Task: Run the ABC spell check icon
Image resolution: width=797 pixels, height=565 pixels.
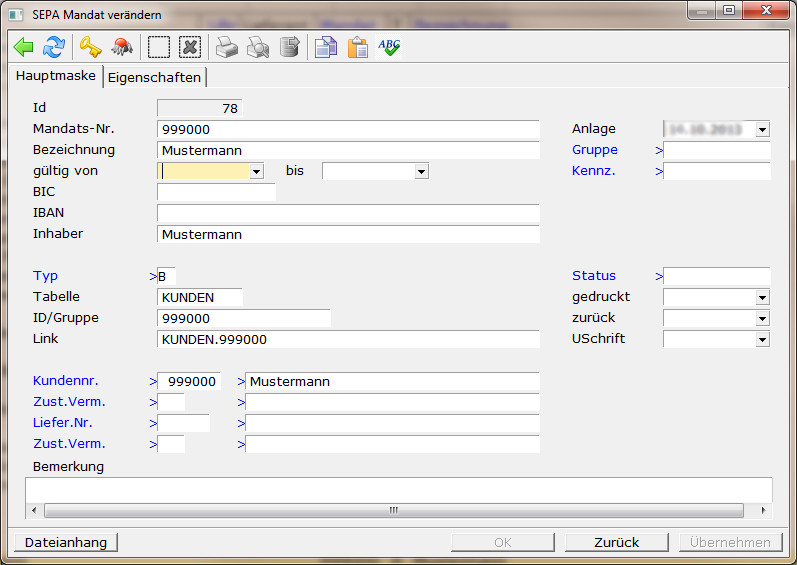Action: pos(389,47)
